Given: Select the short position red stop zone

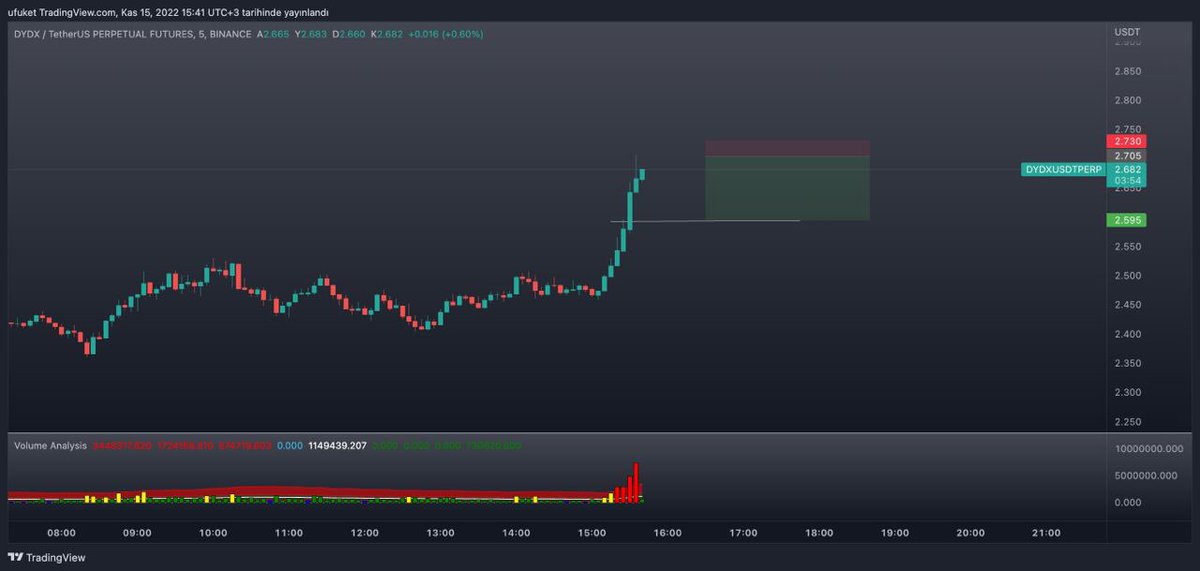Looking at the screenshot, I should 787,148.
